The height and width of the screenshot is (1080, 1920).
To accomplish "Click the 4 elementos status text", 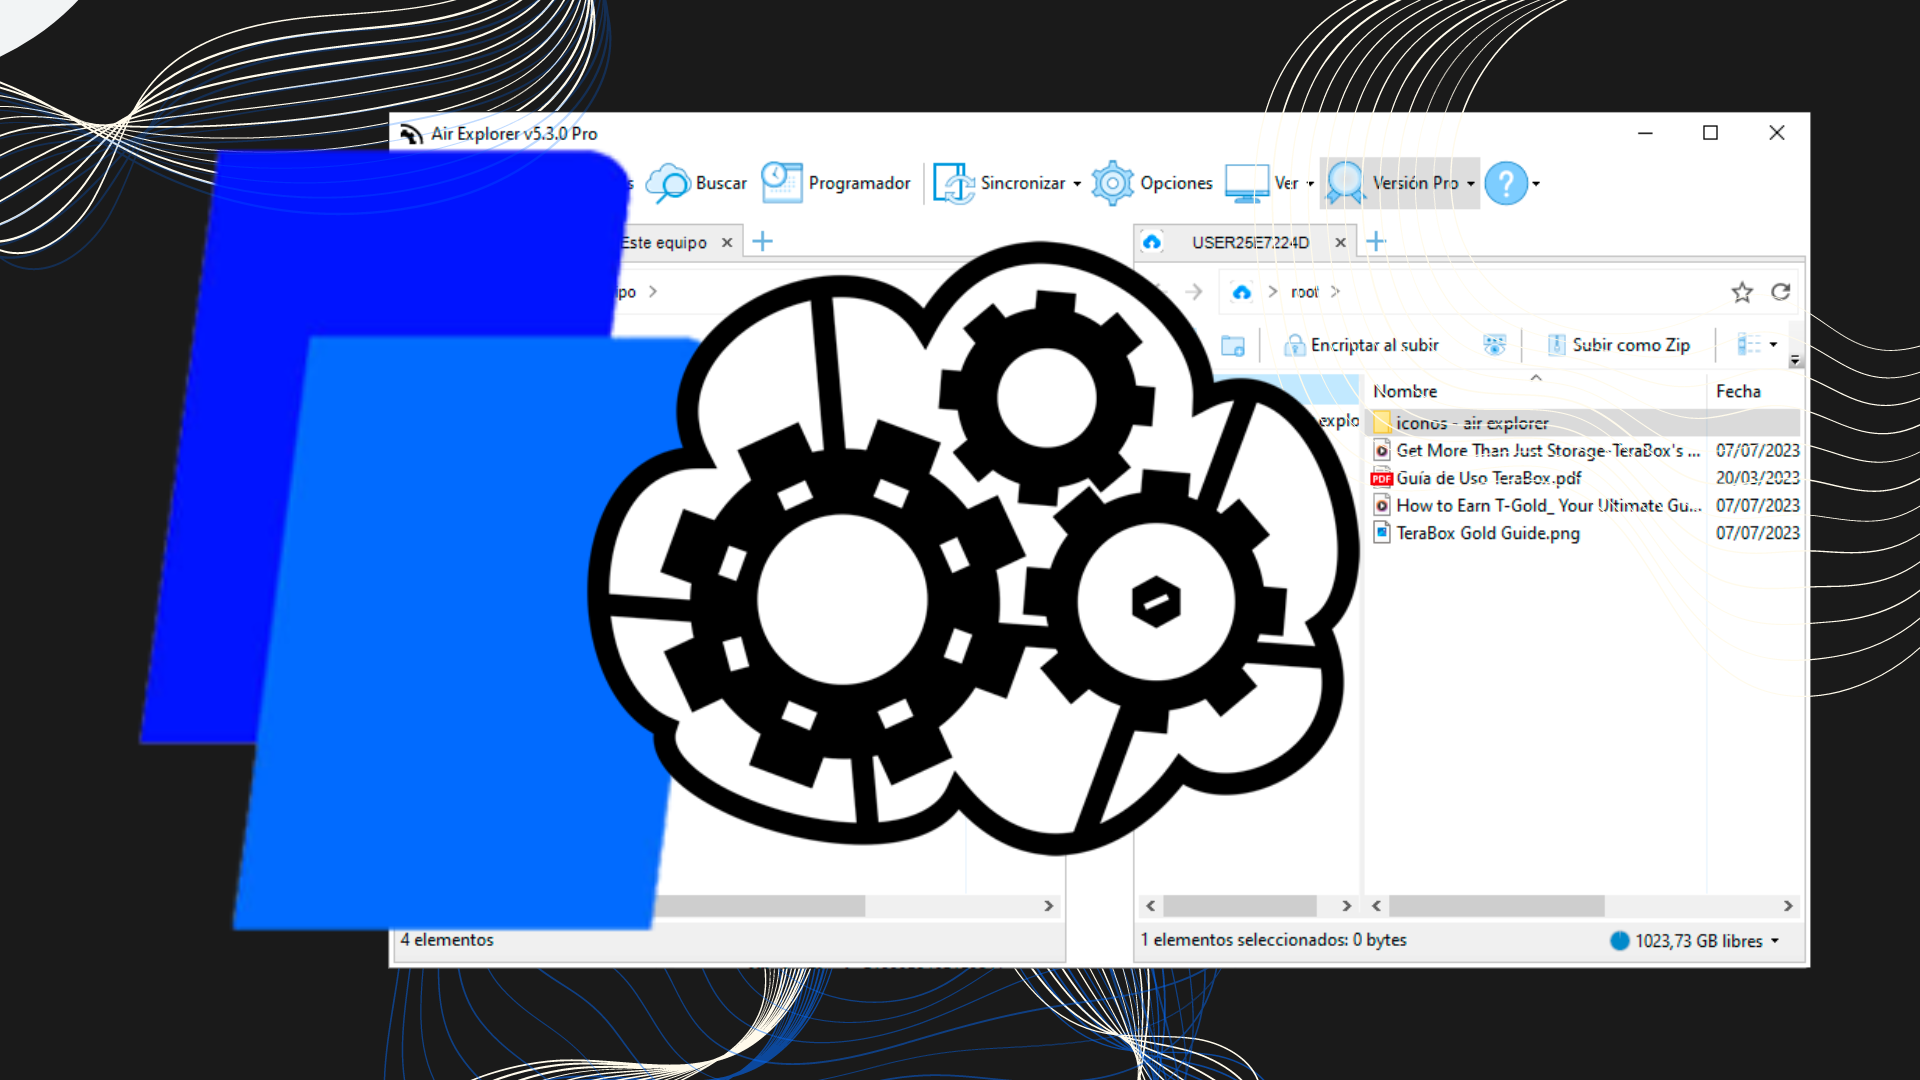I will [x=447, y=940].
